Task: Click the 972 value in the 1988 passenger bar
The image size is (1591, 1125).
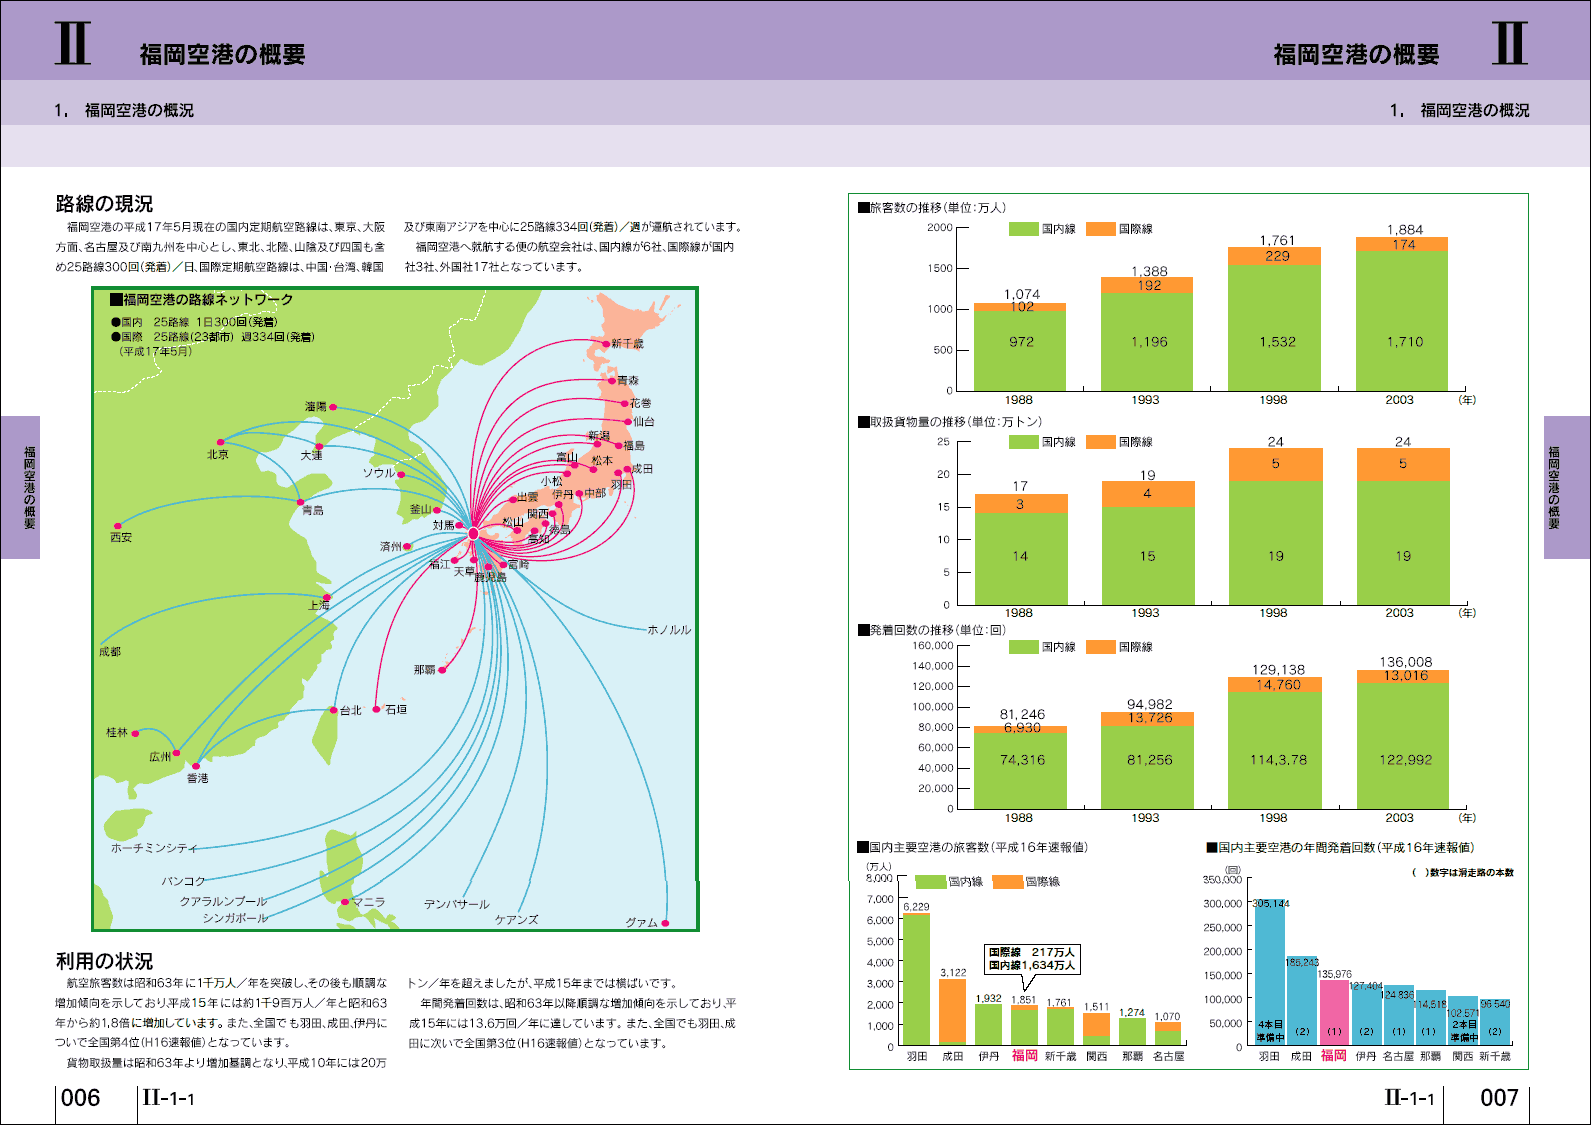Action: click(1021, 342)
